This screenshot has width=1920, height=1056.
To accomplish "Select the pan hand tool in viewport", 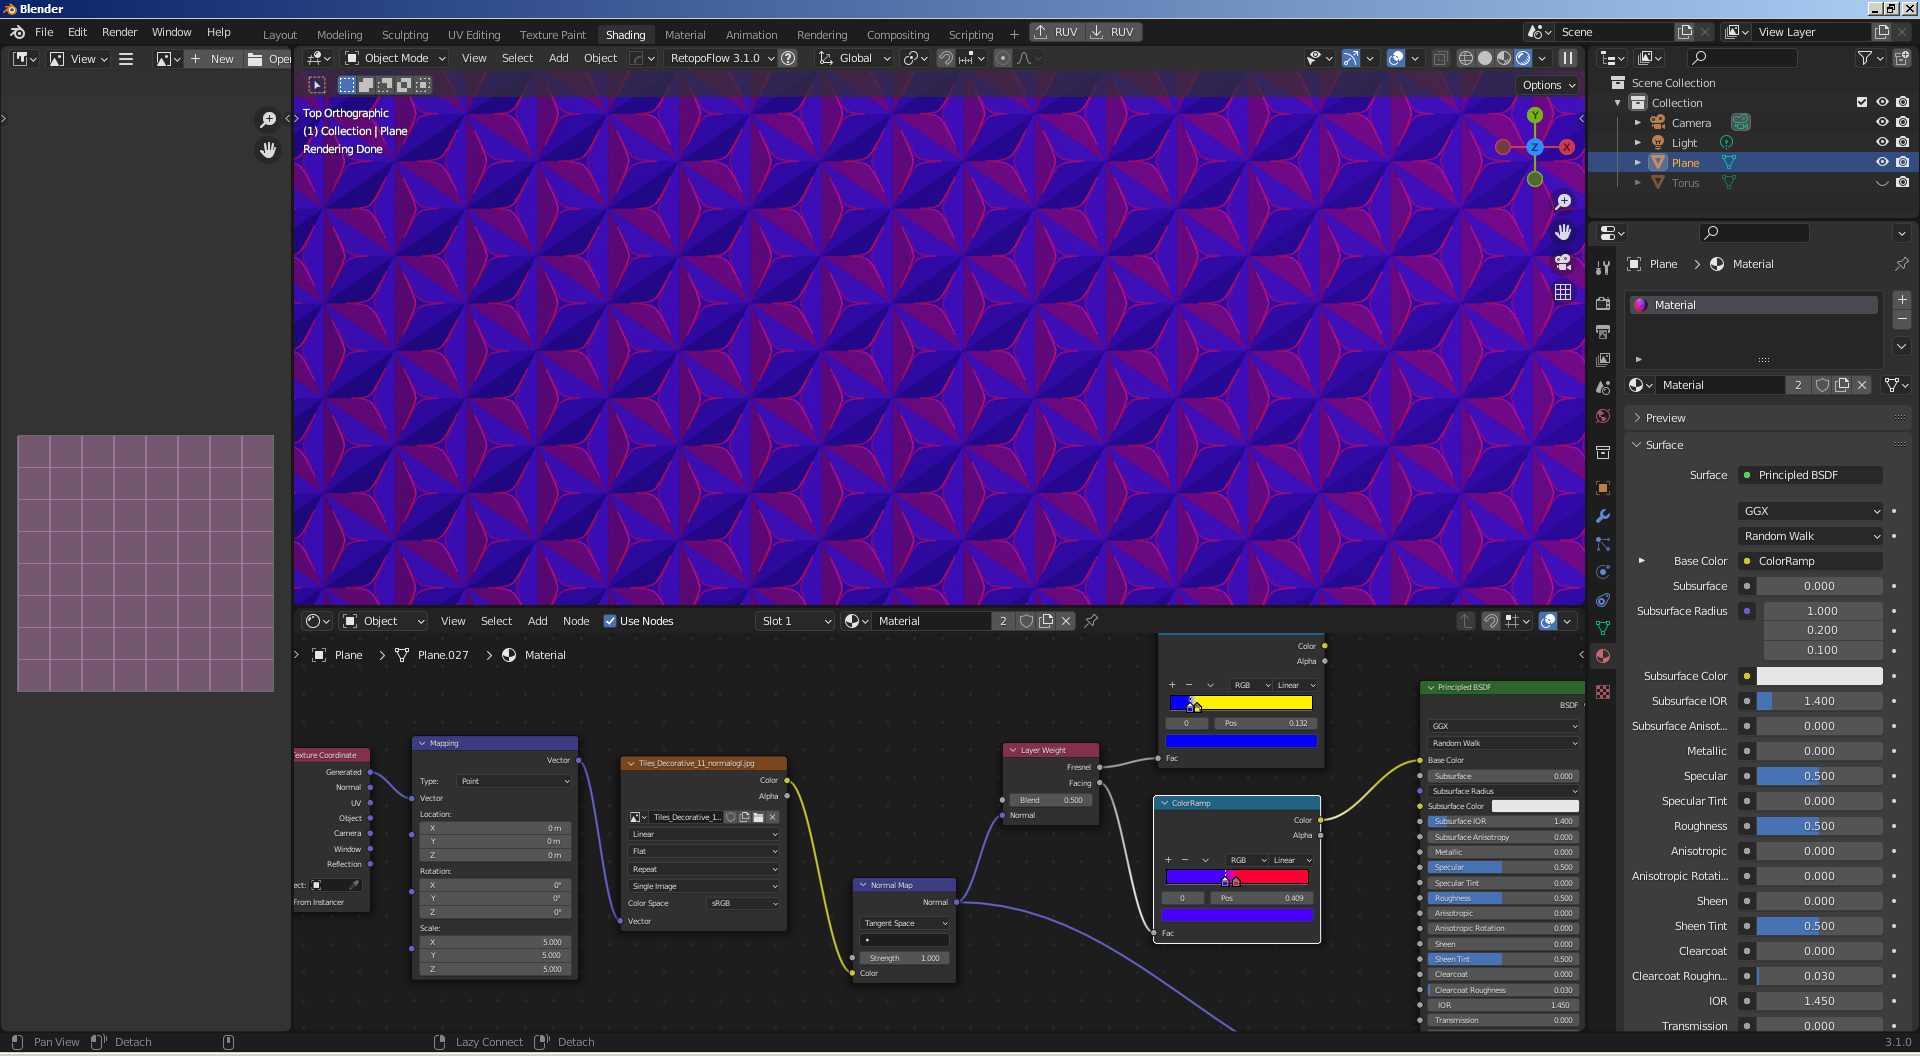I will click(x=1563, y=232).
